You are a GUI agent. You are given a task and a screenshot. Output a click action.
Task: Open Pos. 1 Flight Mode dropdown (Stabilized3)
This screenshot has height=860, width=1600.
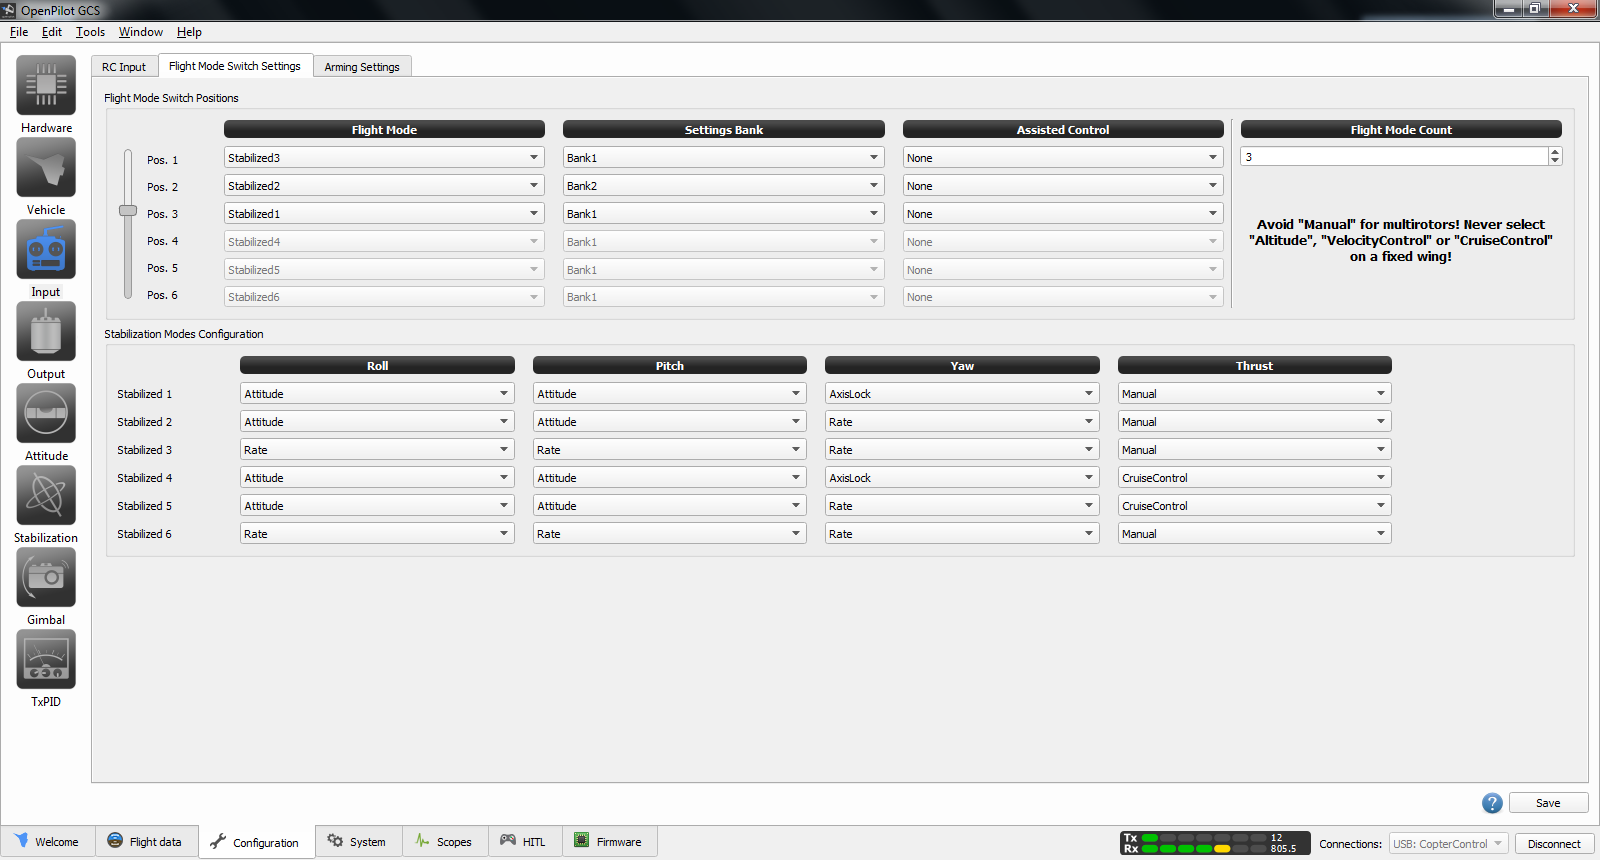click(384, 158)
